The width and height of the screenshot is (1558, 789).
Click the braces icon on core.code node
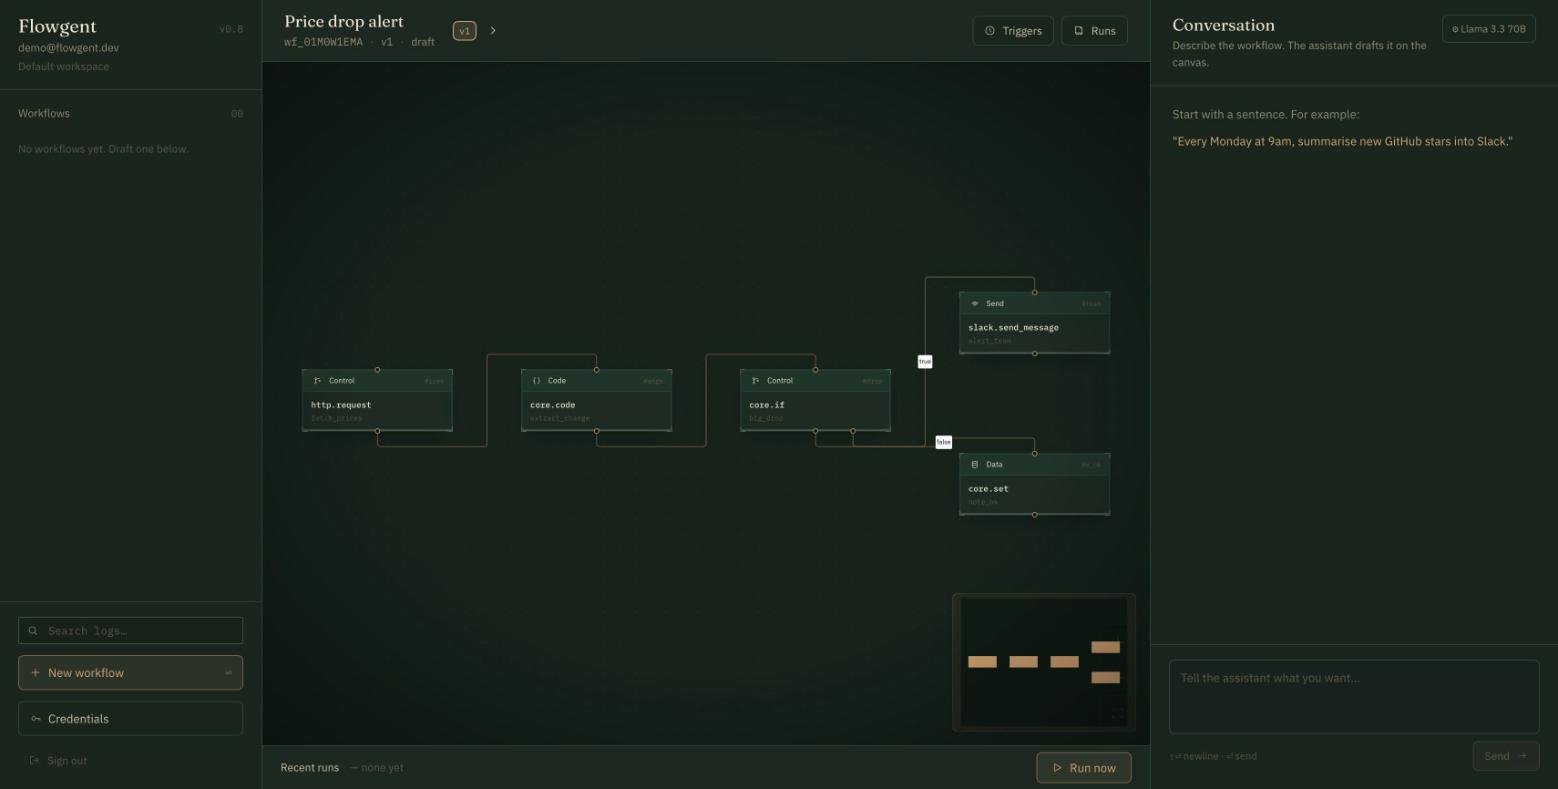pyautogui.click(x=536, y=381)
